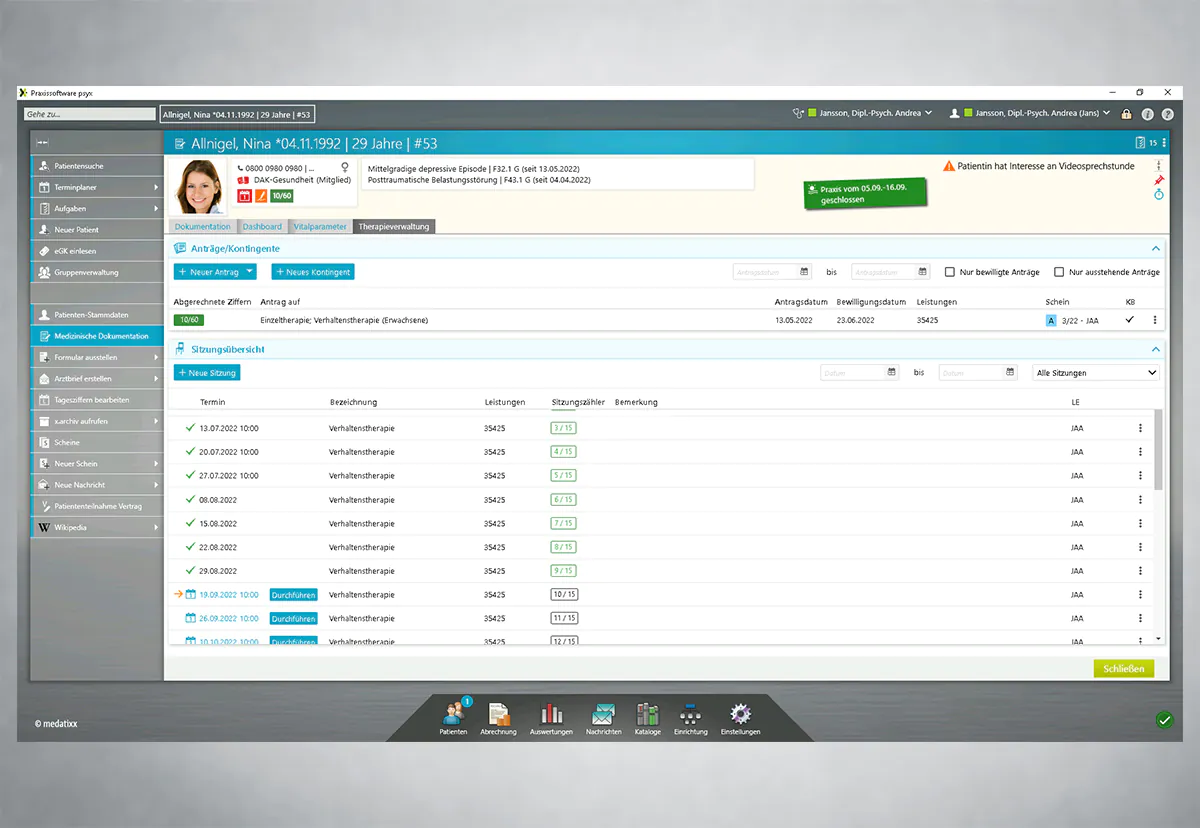Image resolution: width=1200 pixels, height=828 pixels.
Task: Click the session list vertical scrollbar thumb
Action: tap(1159, 450)
